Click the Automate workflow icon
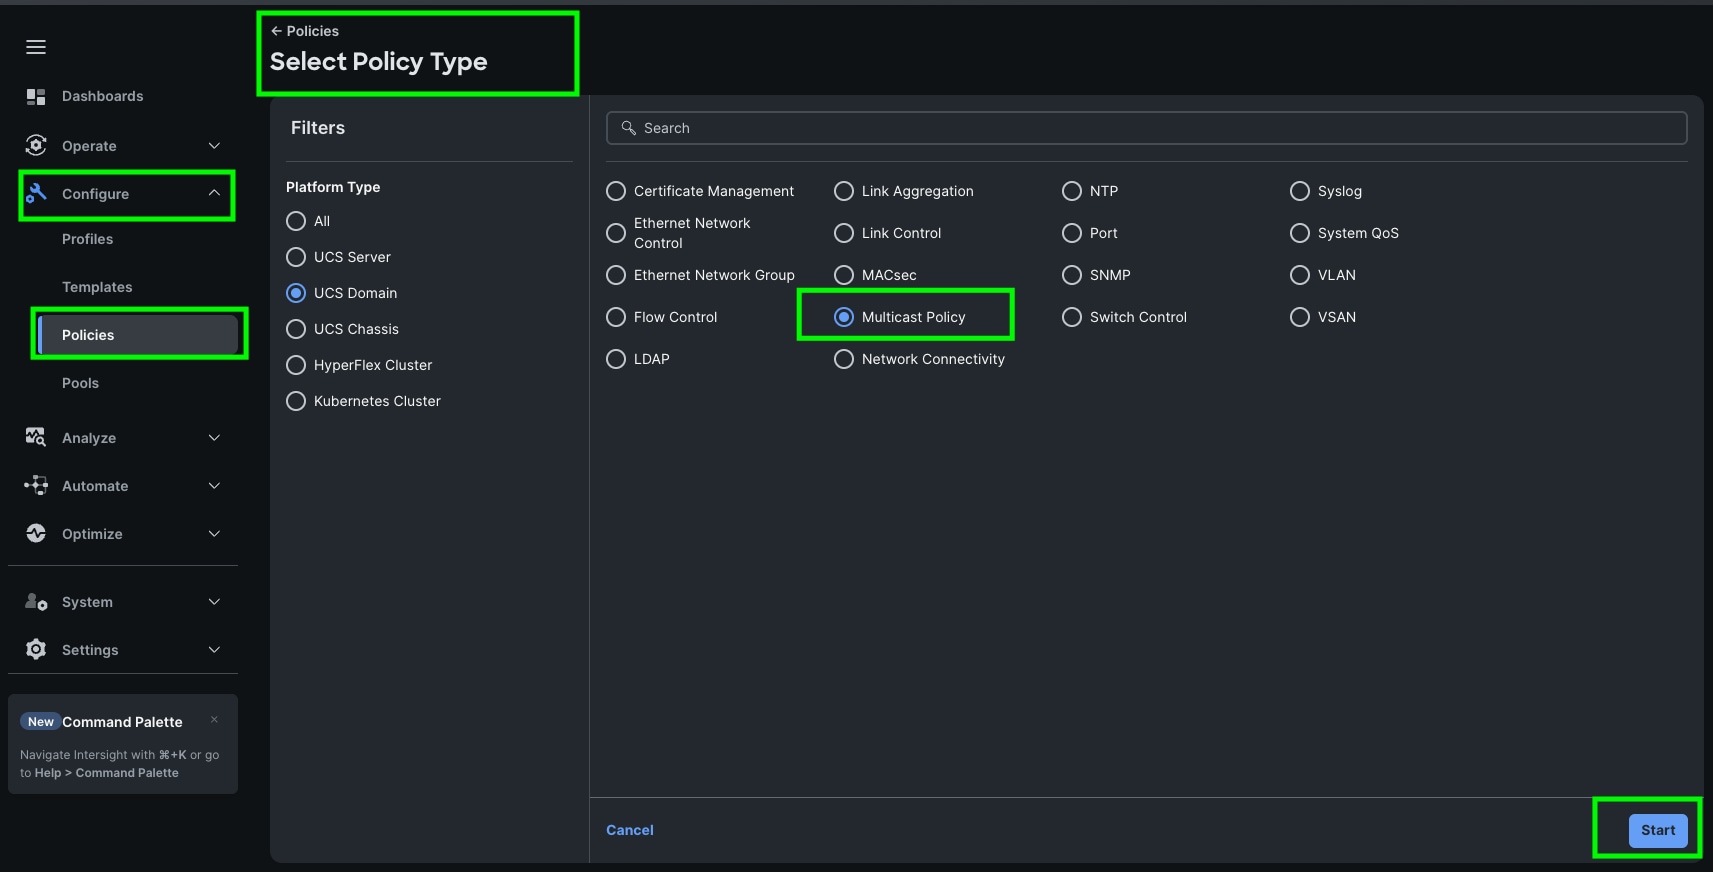Image resolution: width=1713 pixels, height=872 pixels. click(36, 486)
